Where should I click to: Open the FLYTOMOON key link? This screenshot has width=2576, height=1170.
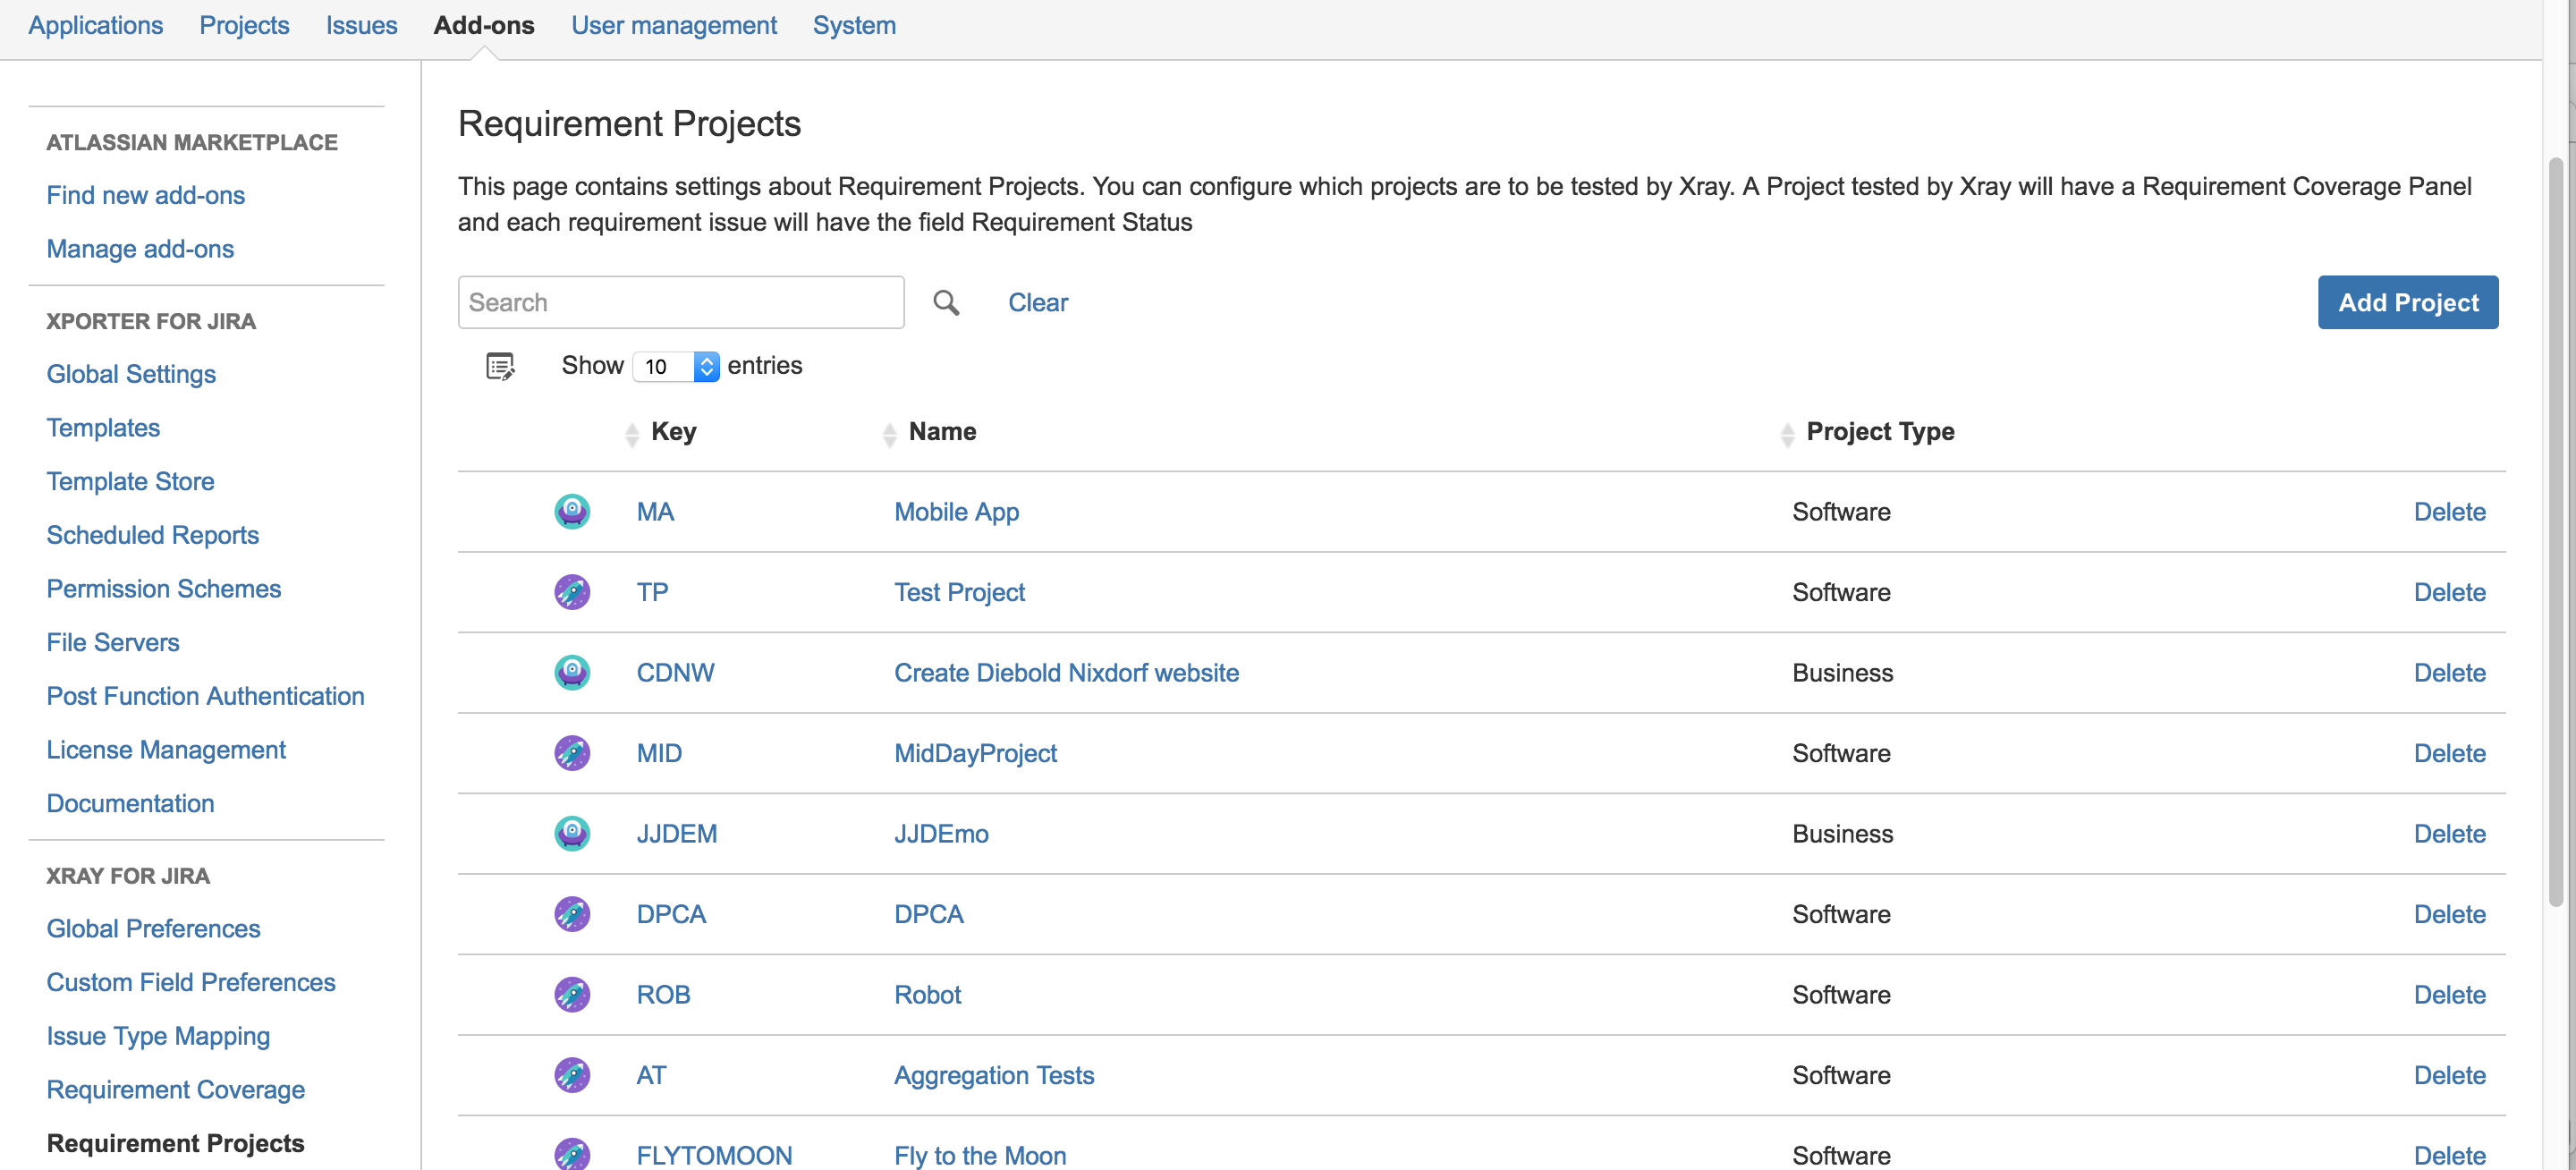714,1155
